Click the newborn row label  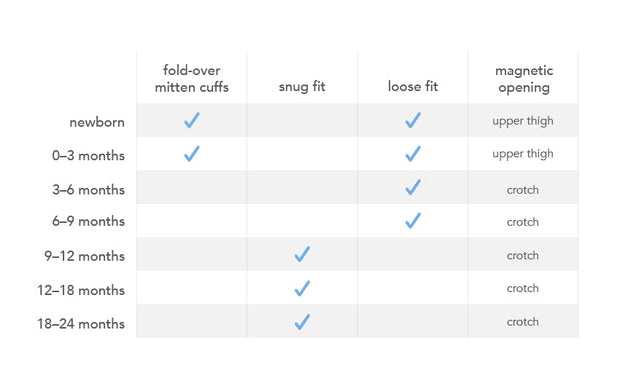coord(97,122)
